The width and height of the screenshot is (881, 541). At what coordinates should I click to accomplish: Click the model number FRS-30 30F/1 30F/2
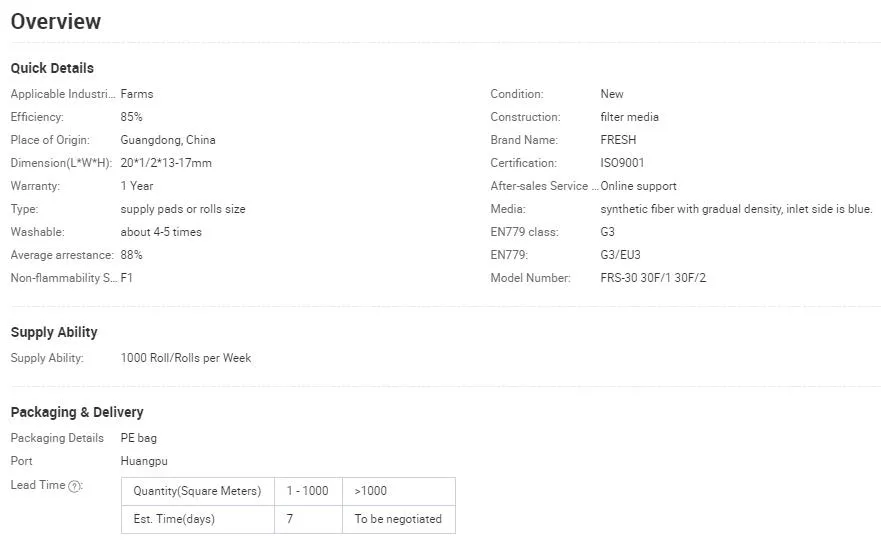tap(653, 278)
